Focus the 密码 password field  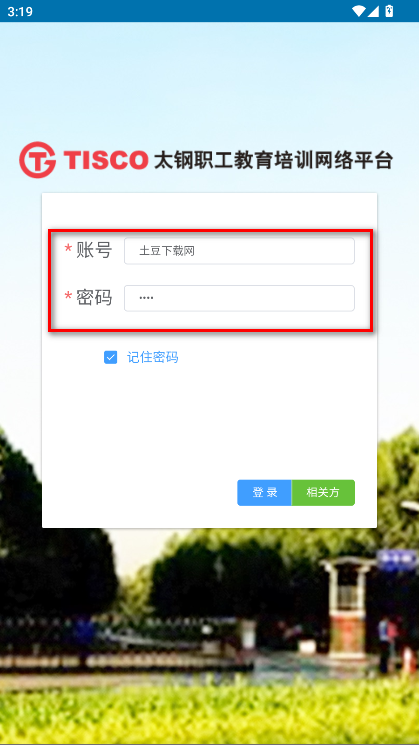click(239, 298)
